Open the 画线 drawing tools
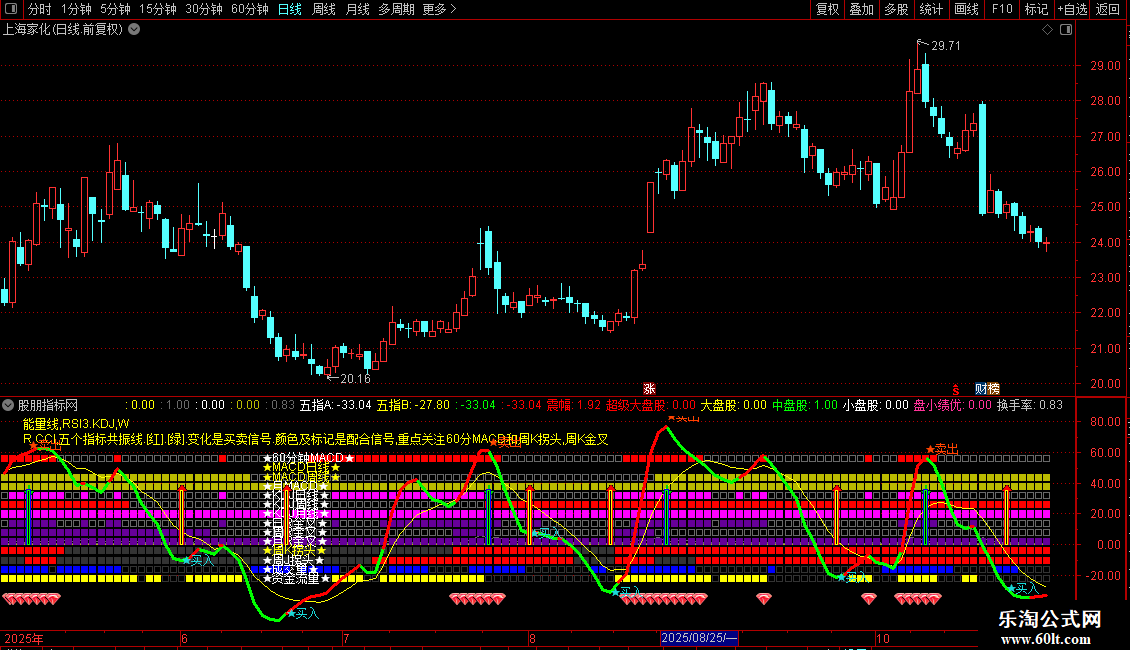 [x=966, y=9]
